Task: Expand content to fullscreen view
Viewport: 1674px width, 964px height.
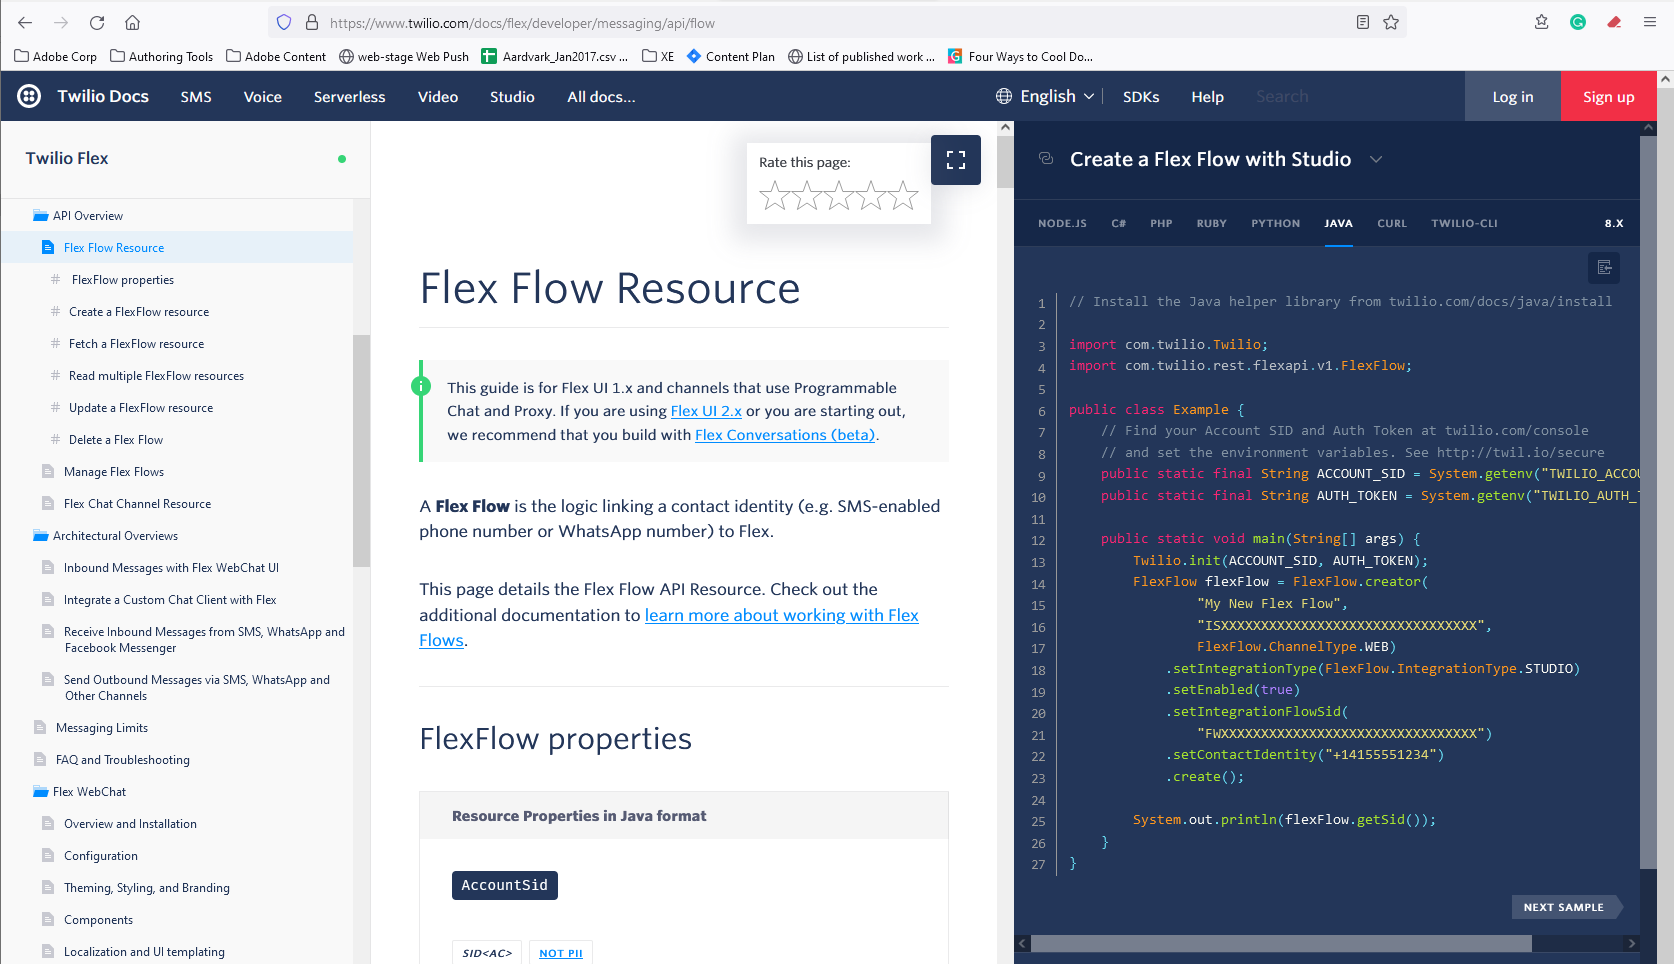Action: click(956, 160)
